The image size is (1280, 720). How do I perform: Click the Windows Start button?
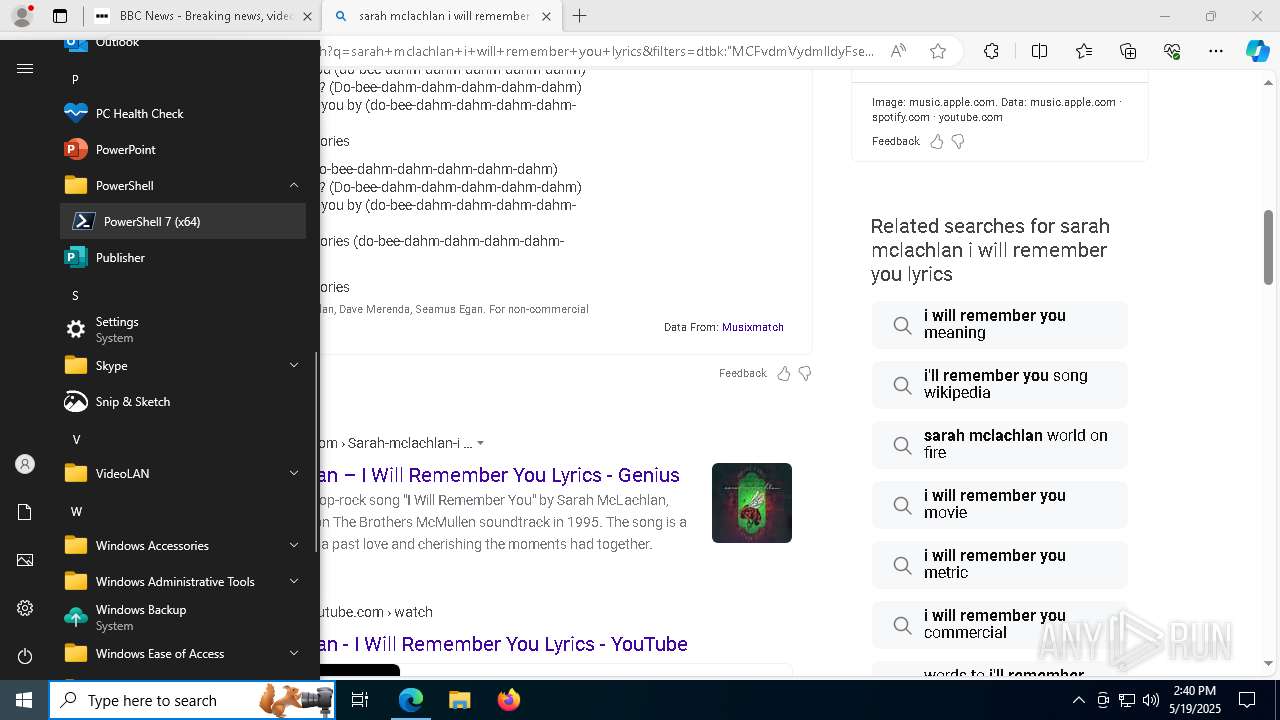click(24, 700)
